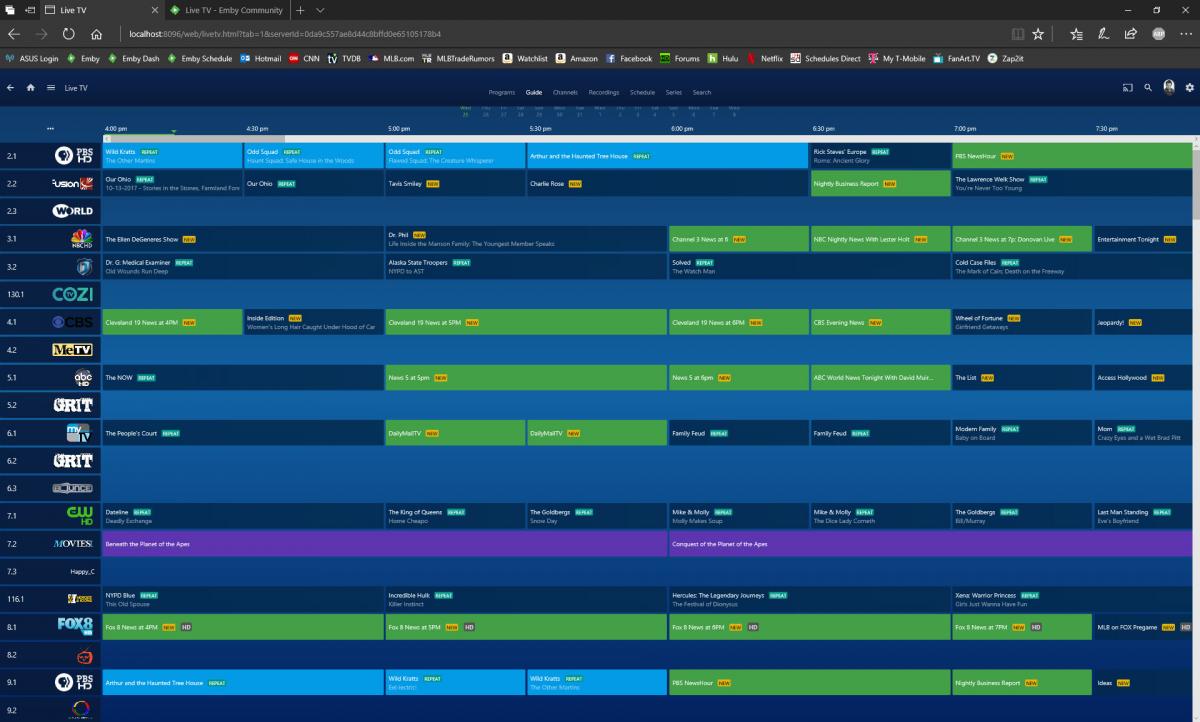This screenshot has width=1200, height=722.
Task: Open guide options three-dots button
Action: (x=51, y=129)
